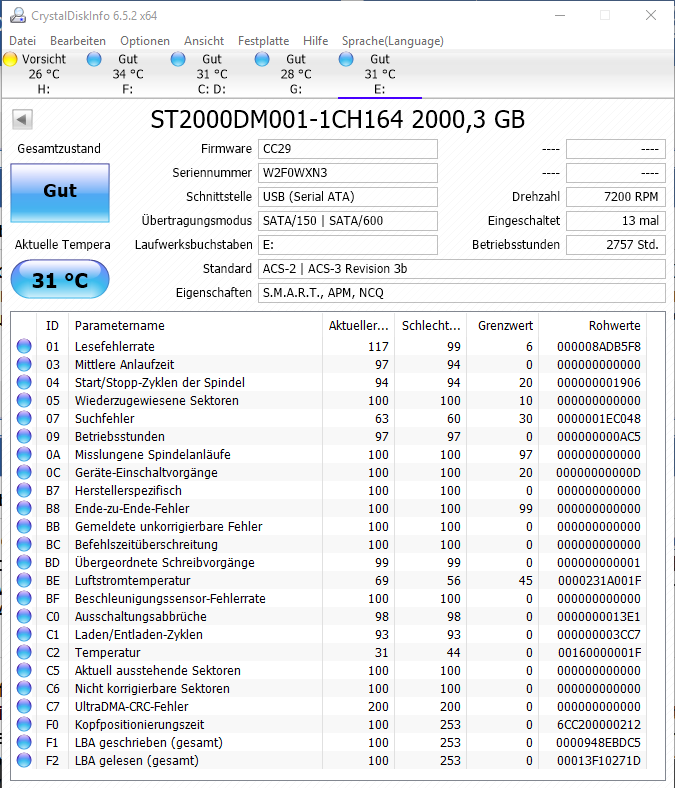Screen dimensions: 675x788
Task: Click raw value 000008ADB5F8
Action: (x=599, y=346)
